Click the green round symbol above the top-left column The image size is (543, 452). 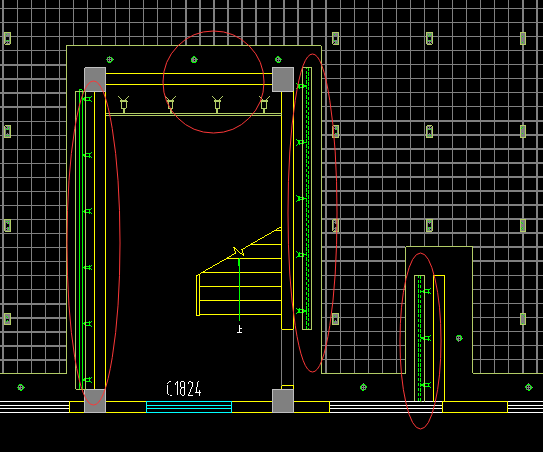click(x=110, y=60)
